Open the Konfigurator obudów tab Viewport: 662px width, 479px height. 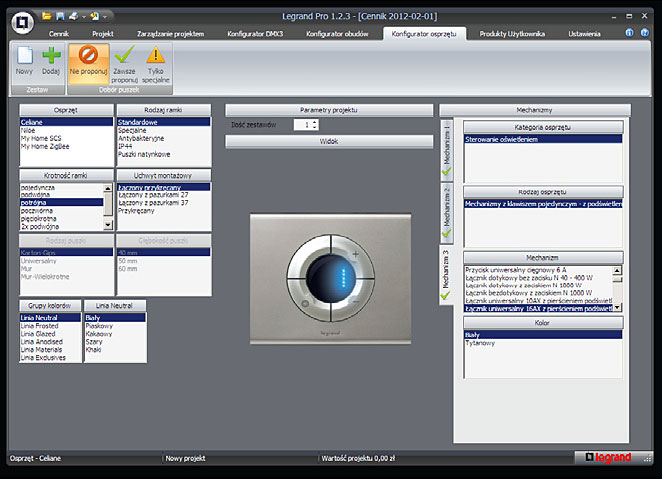[337, 34]
